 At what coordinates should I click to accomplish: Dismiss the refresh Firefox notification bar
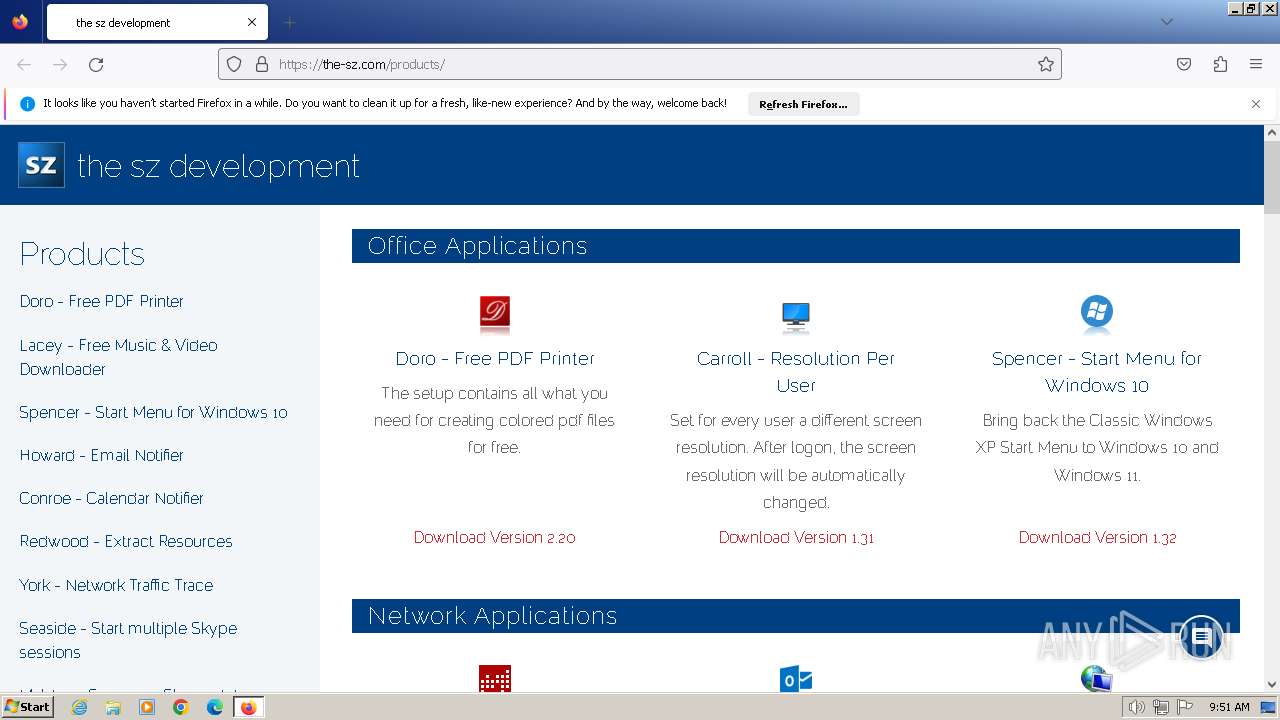pos(1256,104)
